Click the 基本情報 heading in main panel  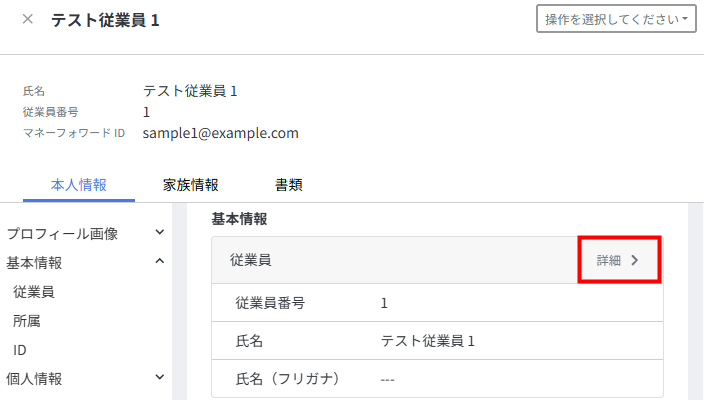coord(245,218)
